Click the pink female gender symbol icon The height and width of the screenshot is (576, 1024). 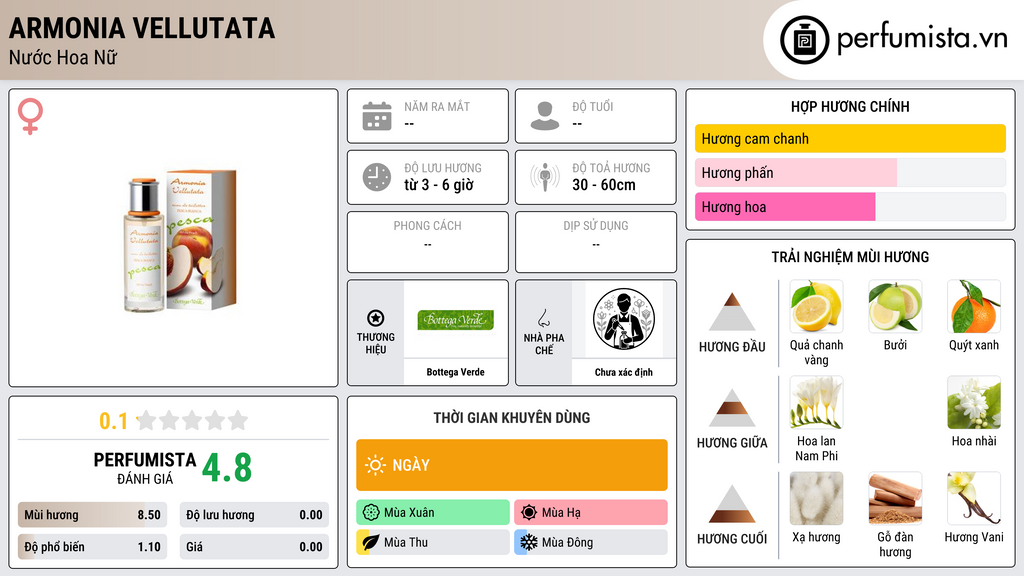coord(30,116)
